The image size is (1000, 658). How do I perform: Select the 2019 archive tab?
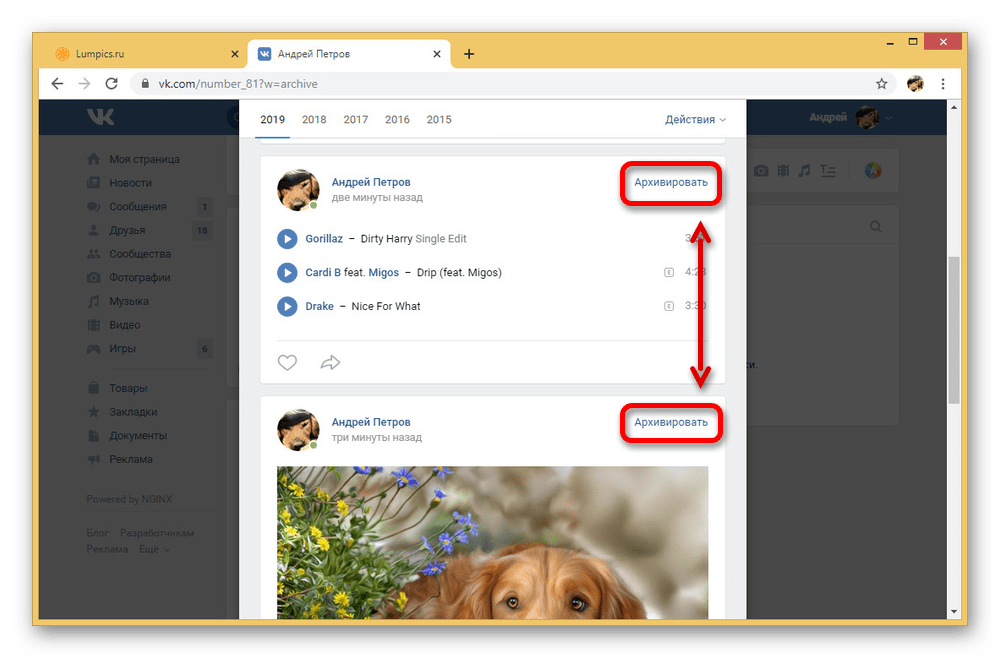[x=272, y=120]
